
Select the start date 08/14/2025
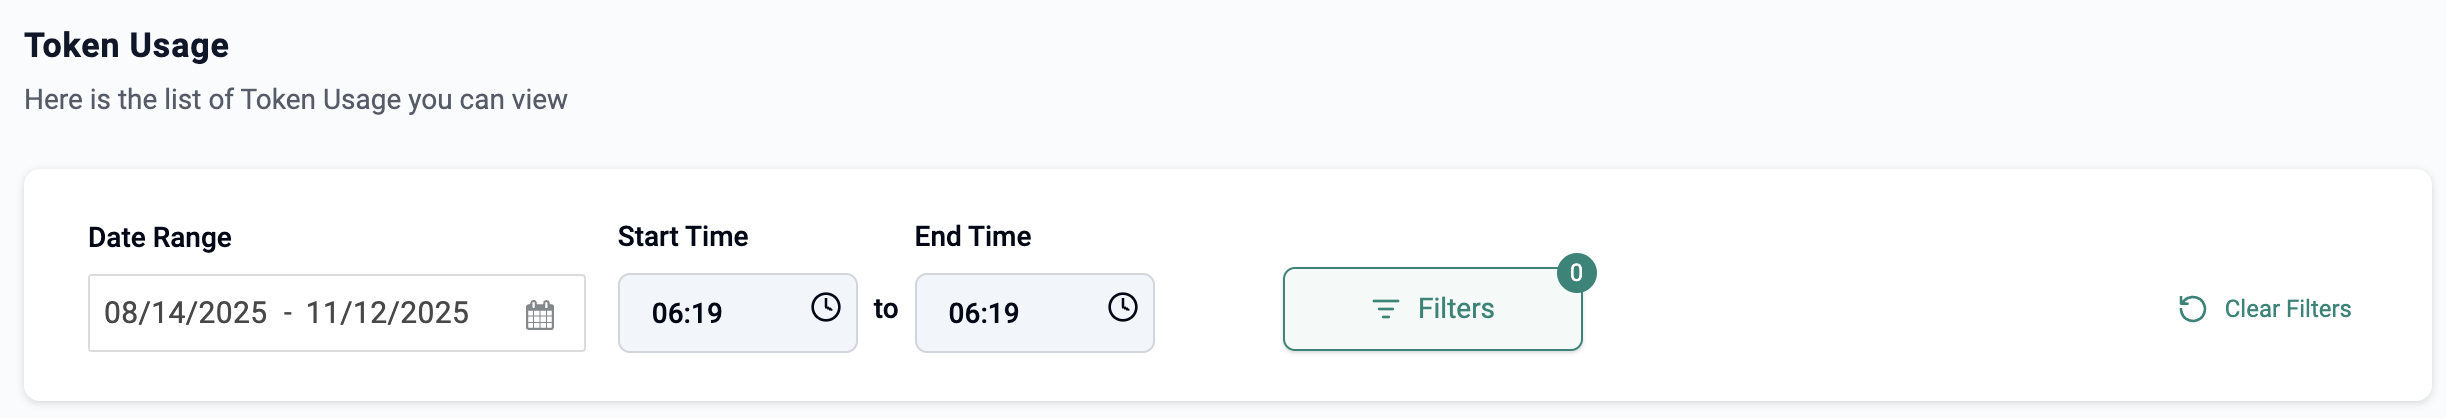pyautogui.click(x=186, y=313)
